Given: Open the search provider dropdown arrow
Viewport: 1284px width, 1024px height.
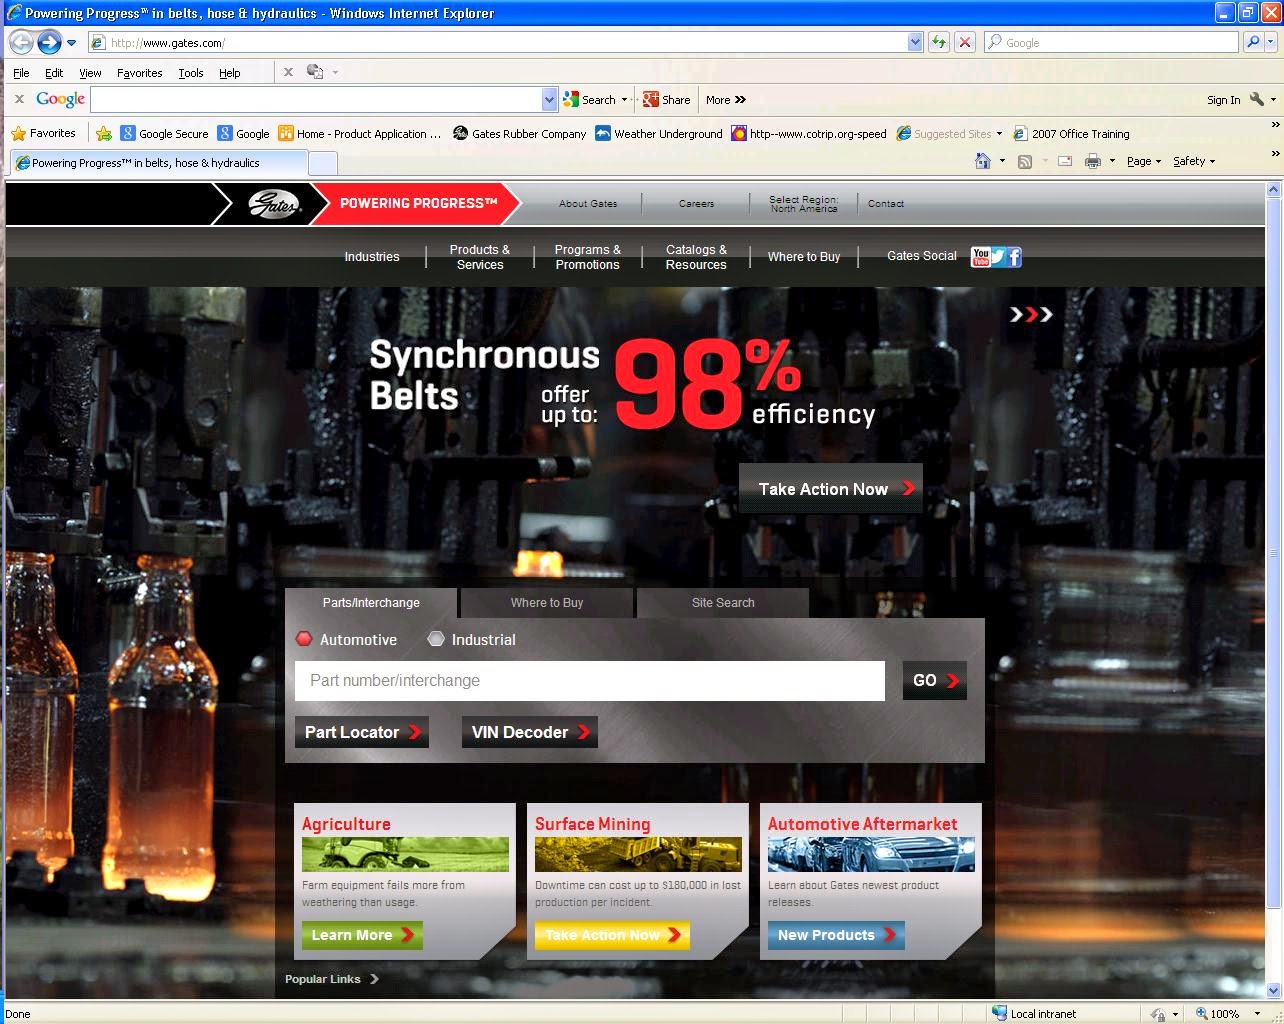Looking at the screenshot, I should (x=1273, y=42).
